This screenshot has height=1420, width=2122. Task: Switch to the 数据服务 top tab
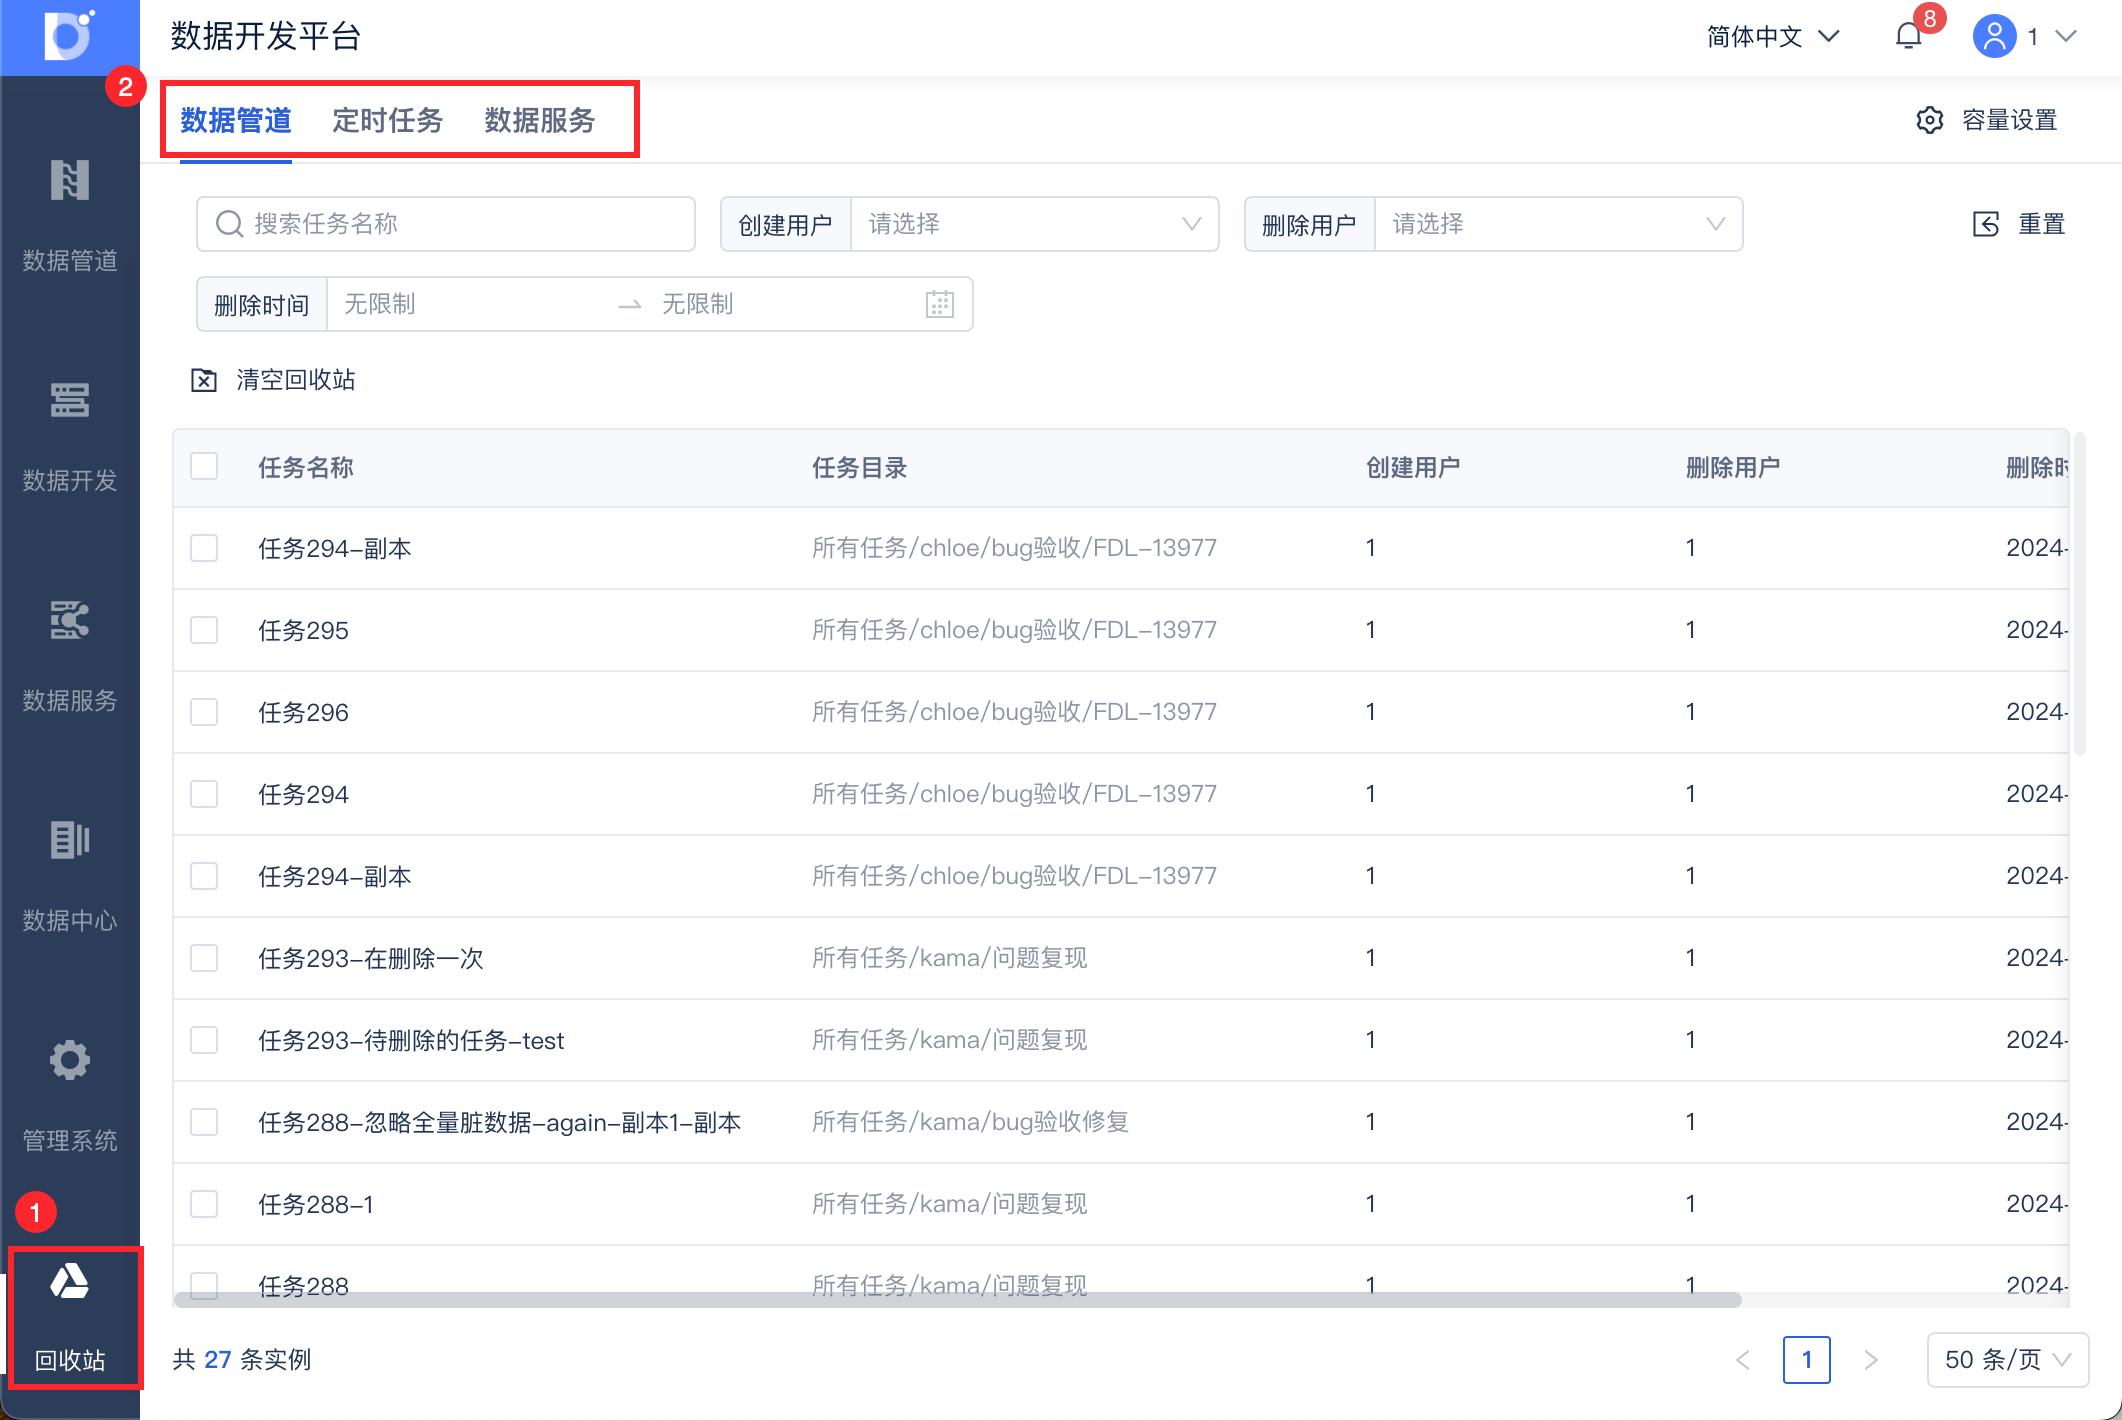click(539, 120)
